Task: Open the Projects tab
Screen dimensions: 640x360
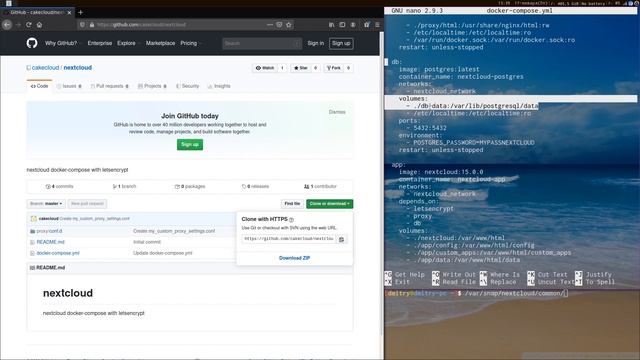Action: [152, 86]
